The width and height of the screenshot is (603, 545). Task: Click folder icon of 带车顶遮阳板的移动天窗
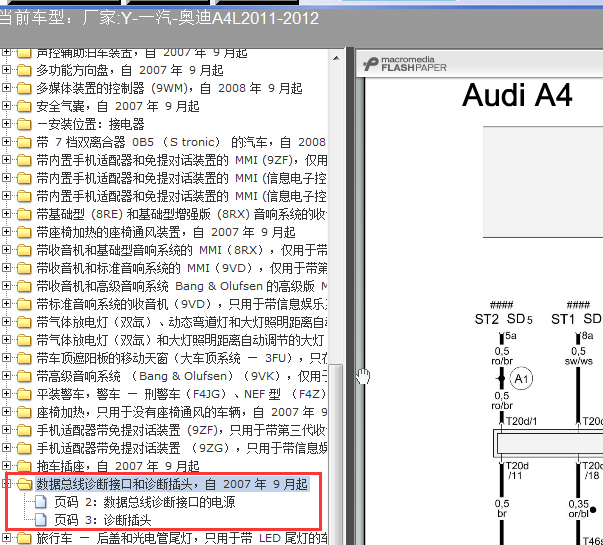pyautogui.click(x=24, y=358)
